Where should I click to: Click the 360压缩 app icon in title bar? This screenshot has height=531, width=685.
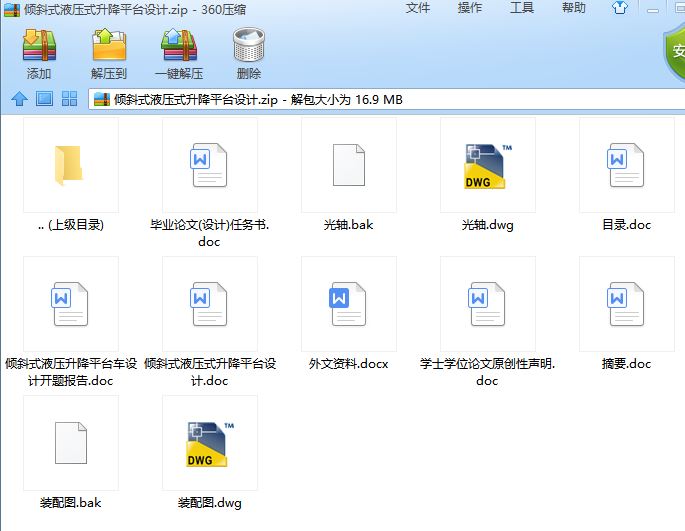pyautogui.click(x=12, y=9)
